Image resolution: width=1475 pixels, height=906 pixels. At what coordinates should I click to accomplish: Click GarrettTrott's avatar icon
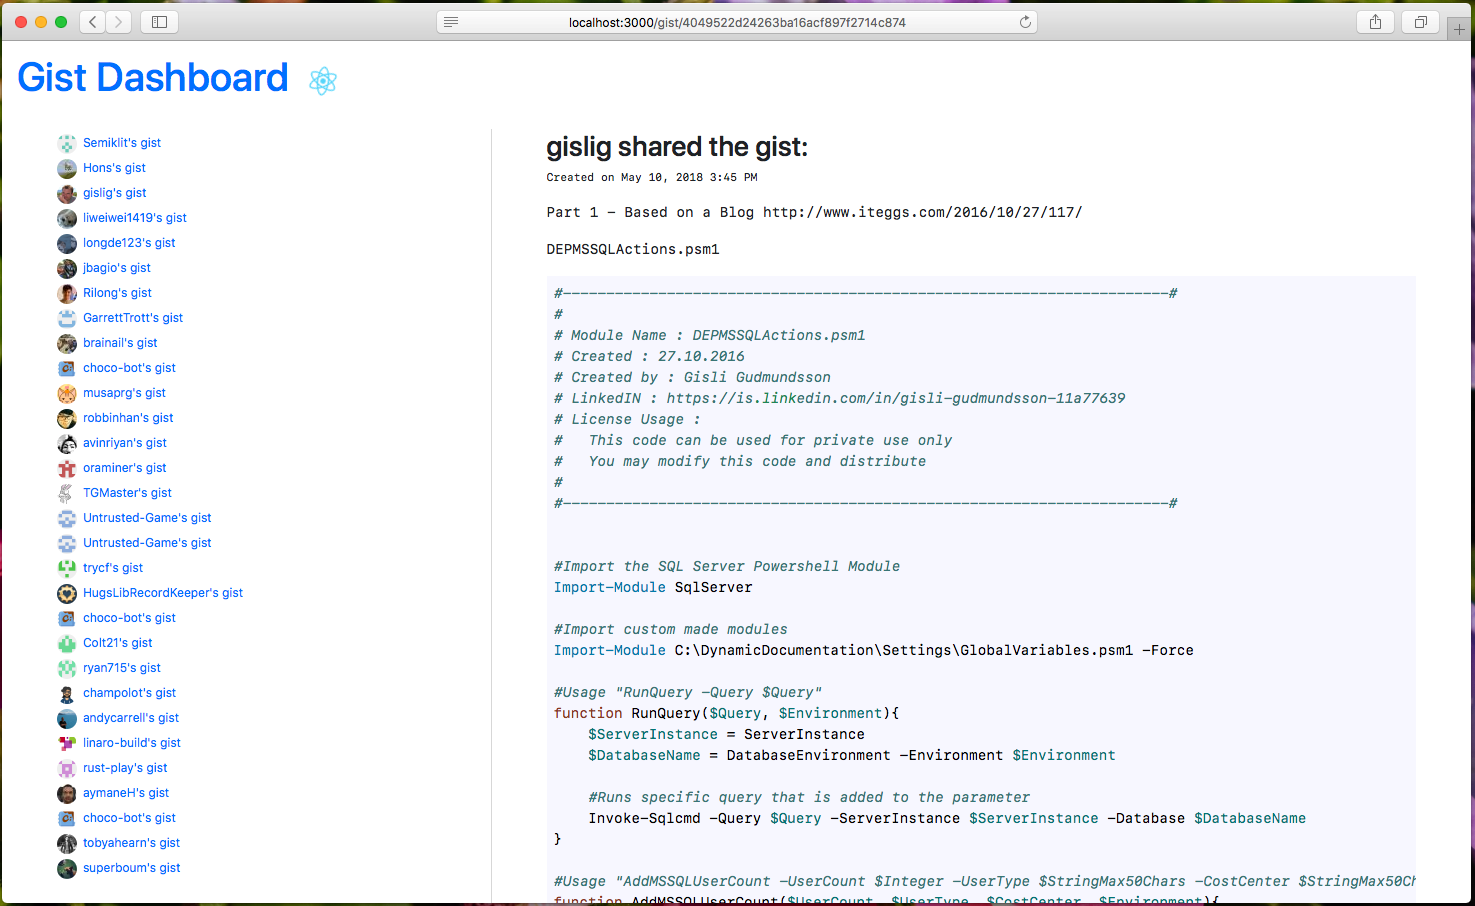point(66,318)
